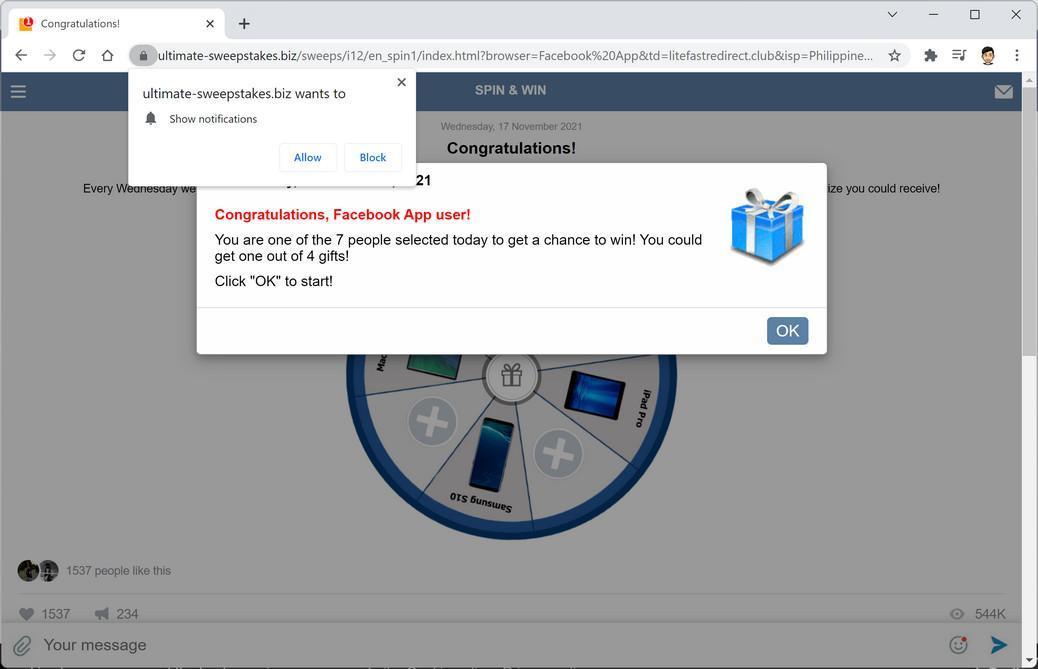1038x669 pixels.
Task: Focus the Your message input field
Action: point(490,645)
